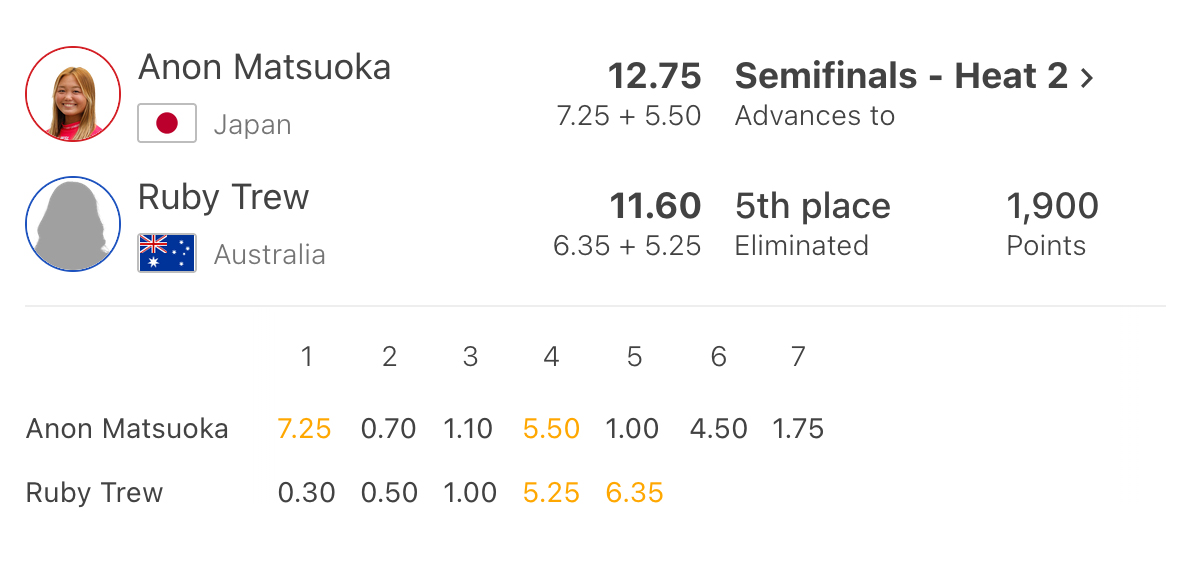
Task: Click Anon Matsuoka row label in table
Action: tap(127, 429)
